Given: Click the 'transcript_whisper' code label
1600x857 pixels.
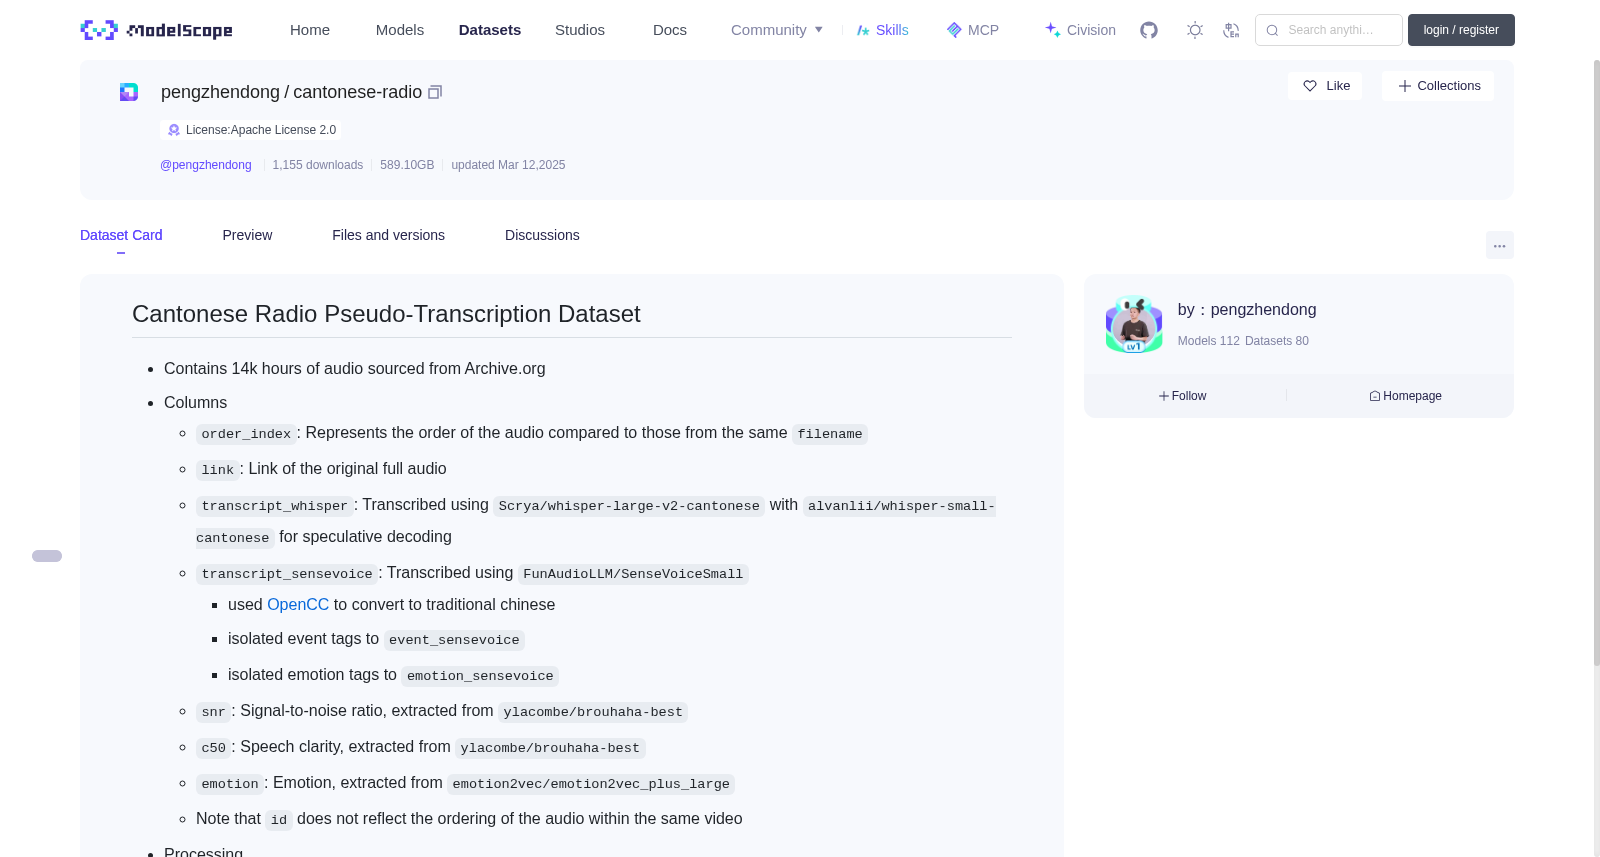Looking at the screenshot, I should point(275,506).
